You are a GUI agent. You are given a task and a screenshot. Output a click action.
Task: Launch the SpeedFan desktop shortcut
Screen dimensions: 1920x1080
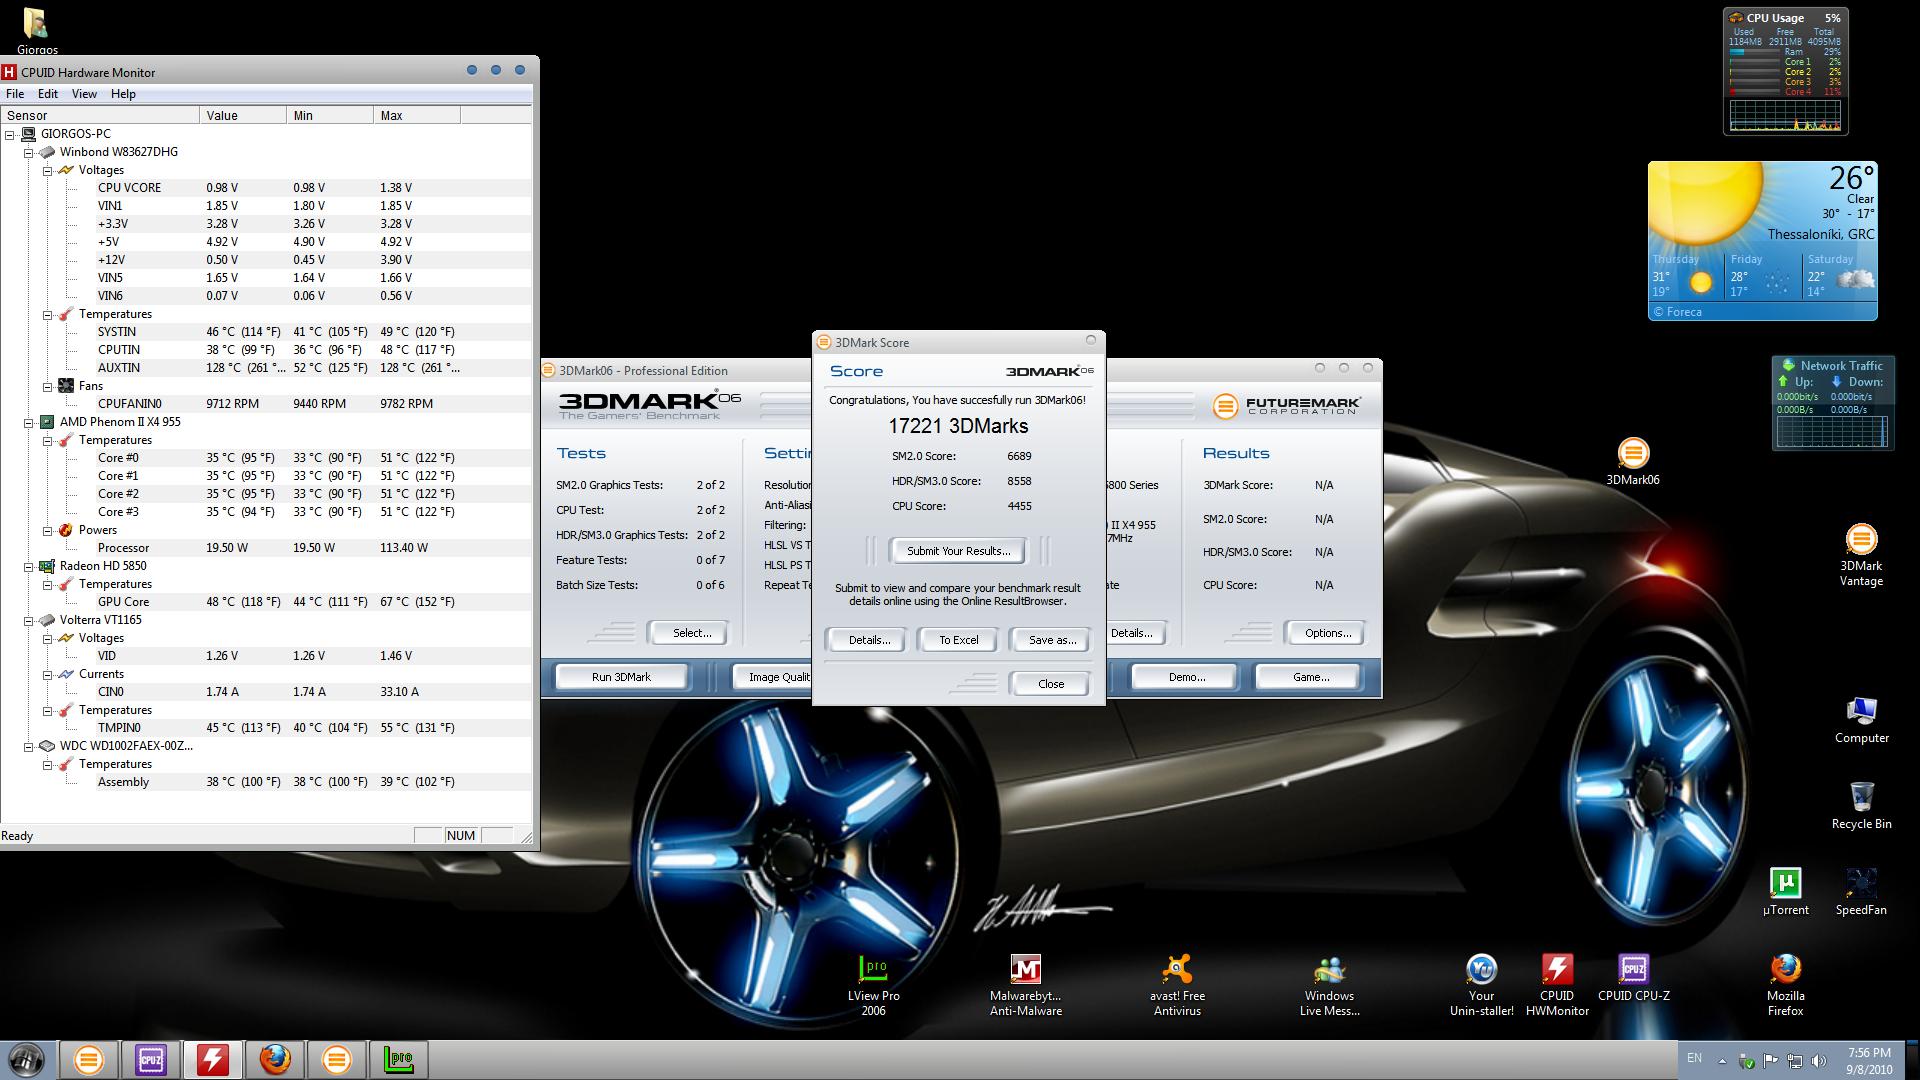pyautogui.click(x=1860, y=892)
